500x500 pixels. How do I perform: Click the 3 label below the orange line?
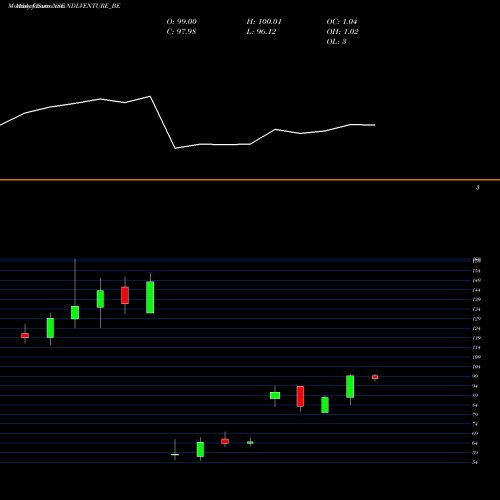(x=478, y=188)
